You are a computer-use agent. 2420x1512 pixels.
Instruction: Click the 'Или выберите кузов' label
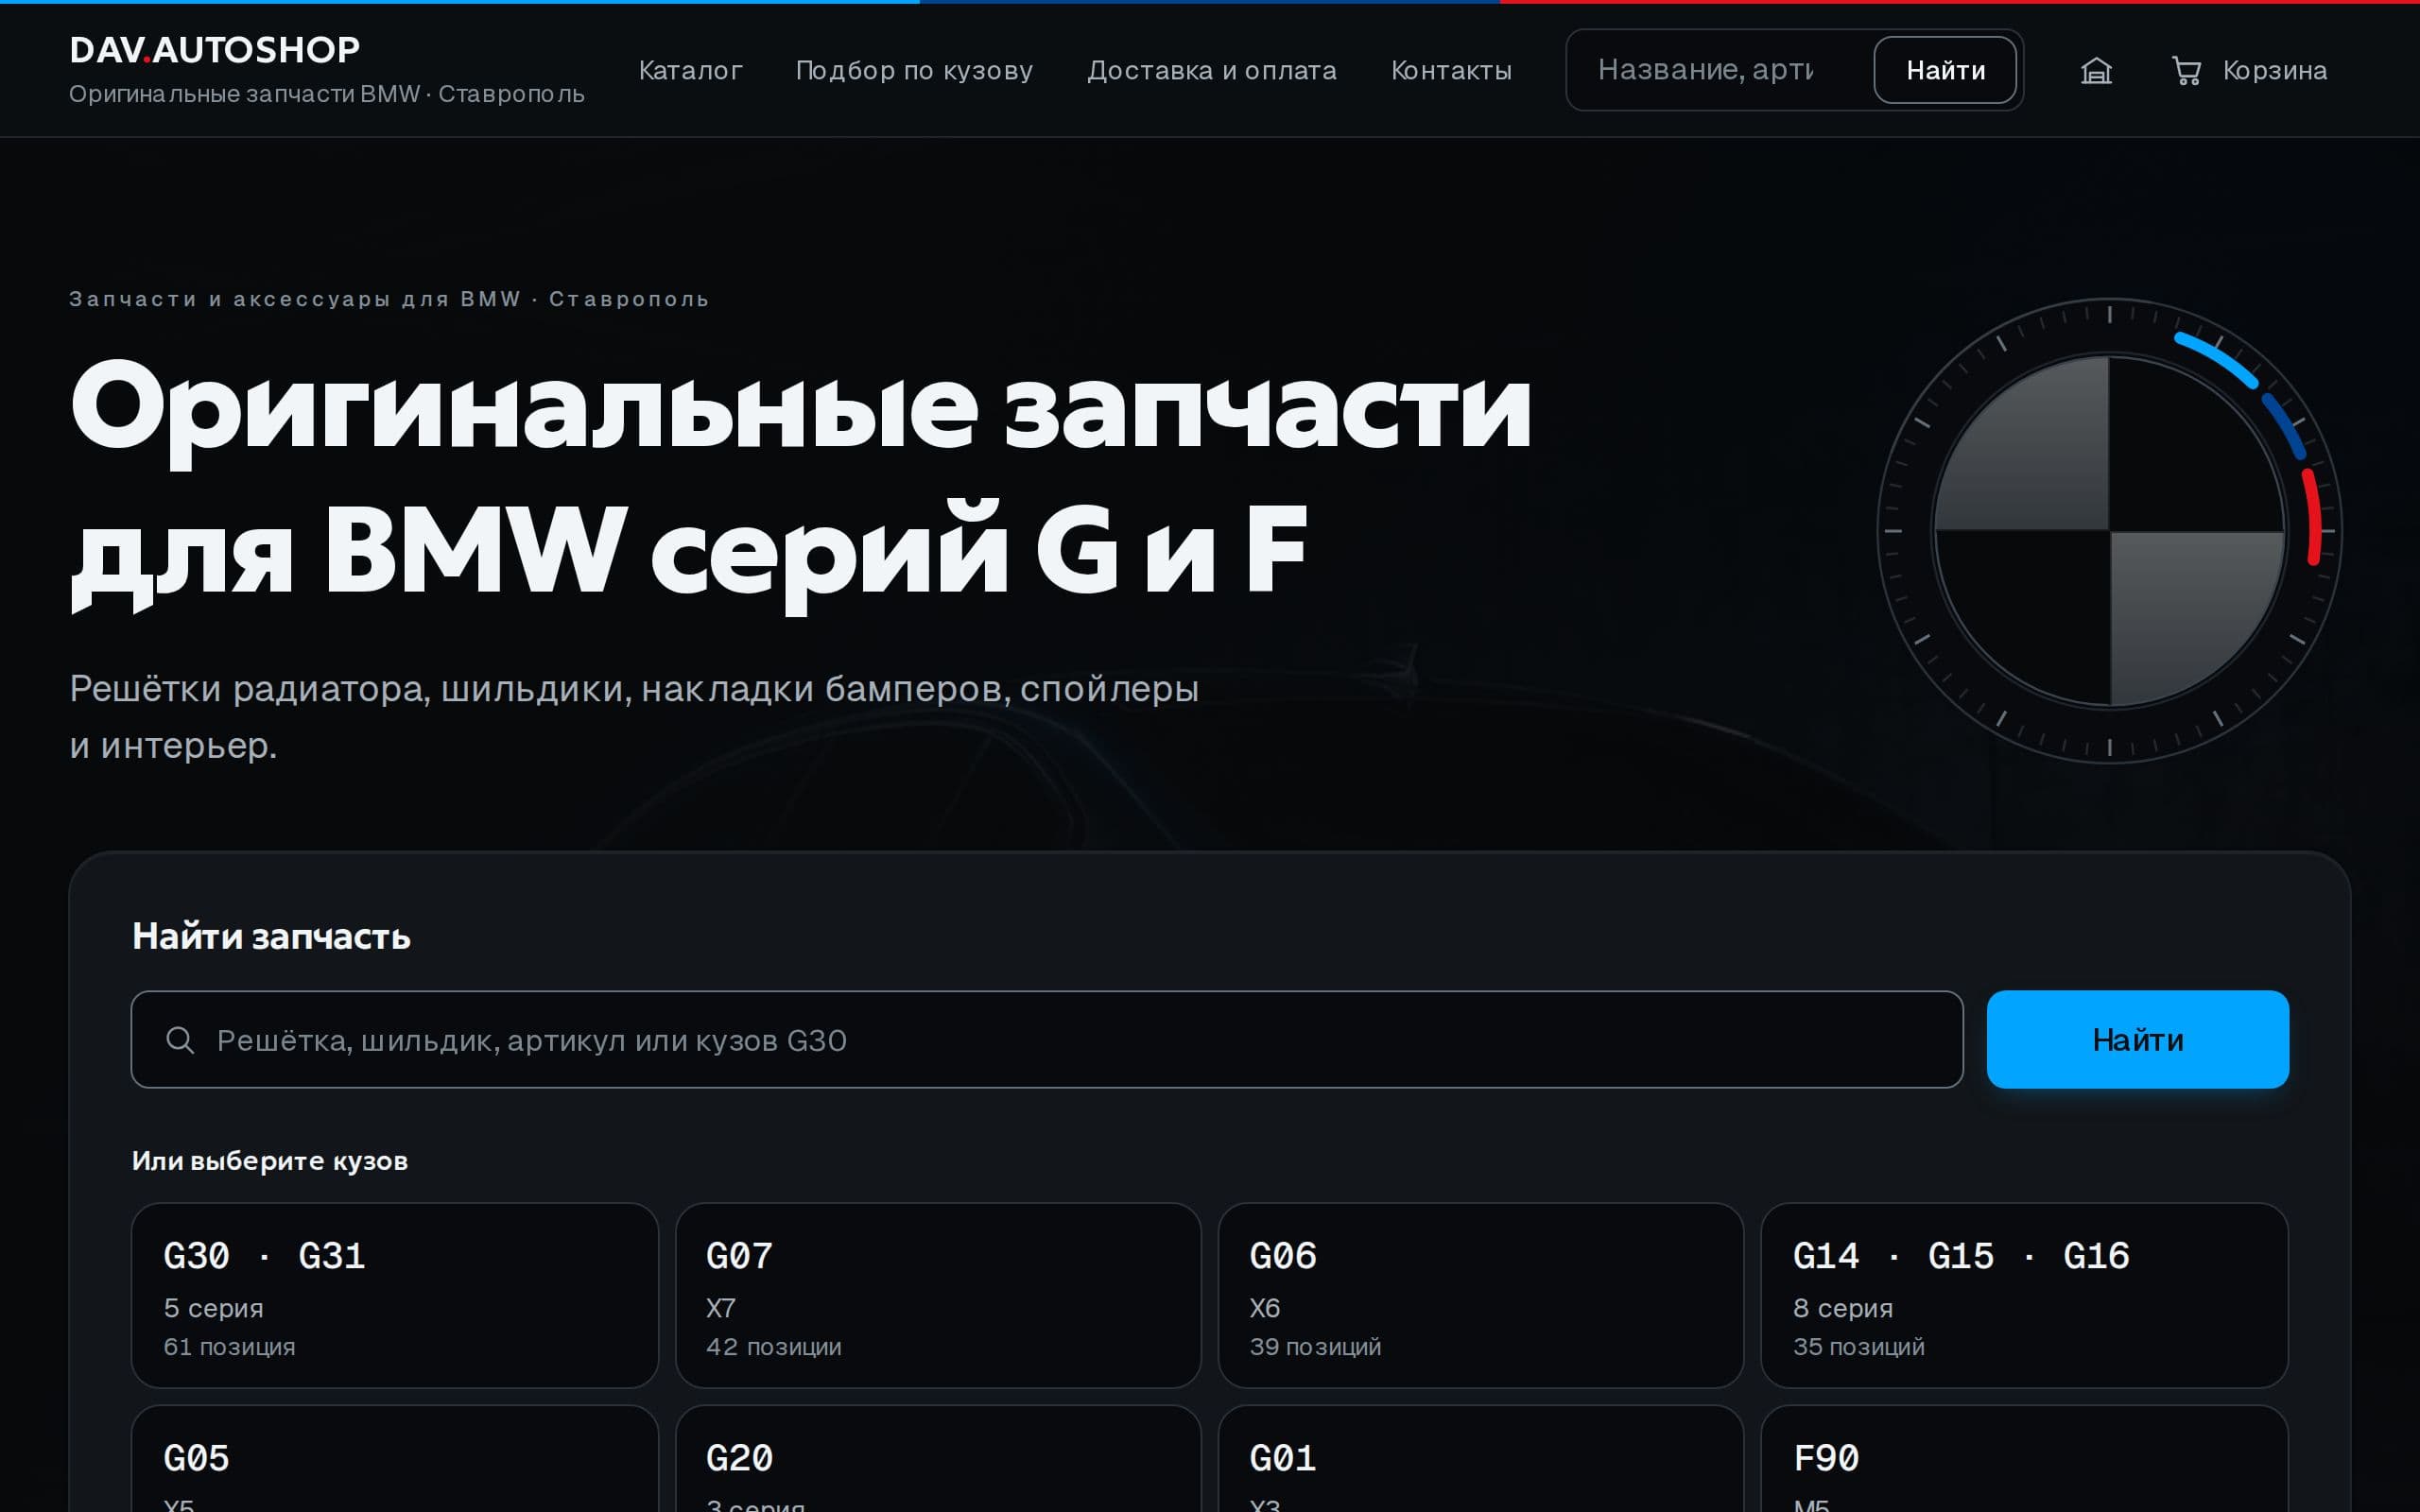pyautogui.click(x=270, y=1161)
